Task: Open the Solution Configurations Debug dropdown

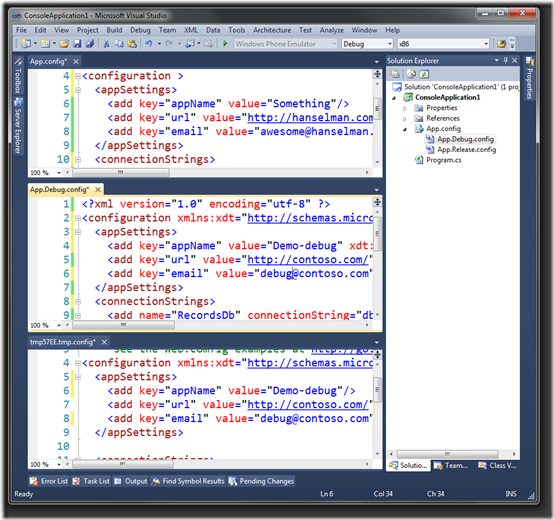Action: 390,44
